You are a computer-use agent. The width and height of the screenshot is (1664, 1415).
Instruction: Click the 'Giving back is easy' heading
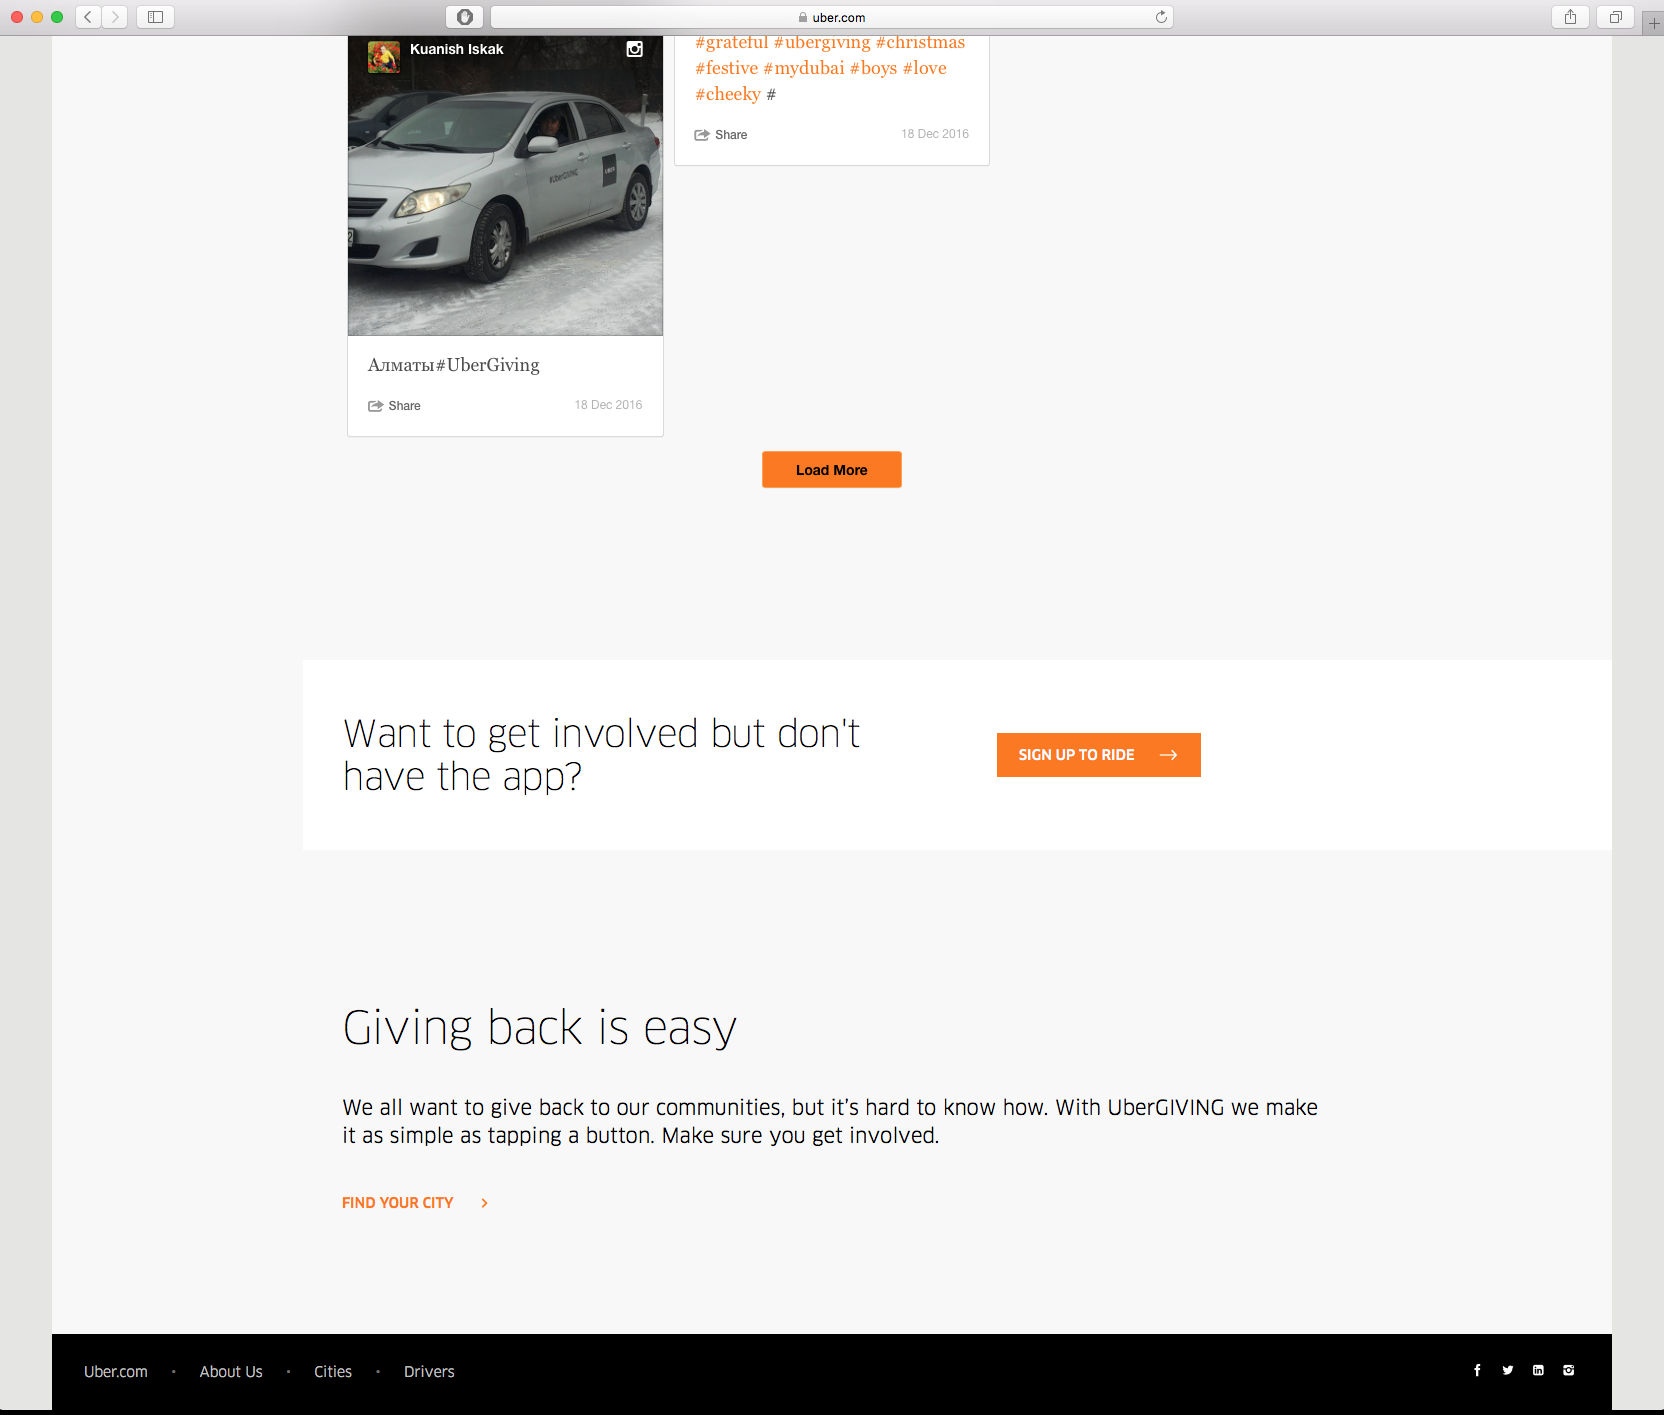(540, 1028)
